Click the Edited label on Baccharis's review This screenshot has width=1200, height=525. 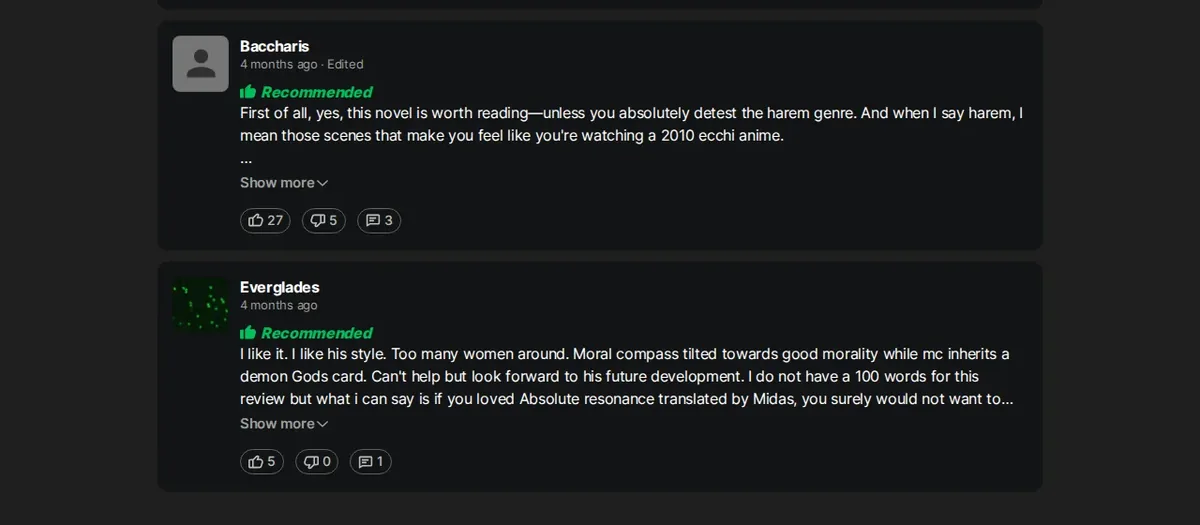(345, 64)
